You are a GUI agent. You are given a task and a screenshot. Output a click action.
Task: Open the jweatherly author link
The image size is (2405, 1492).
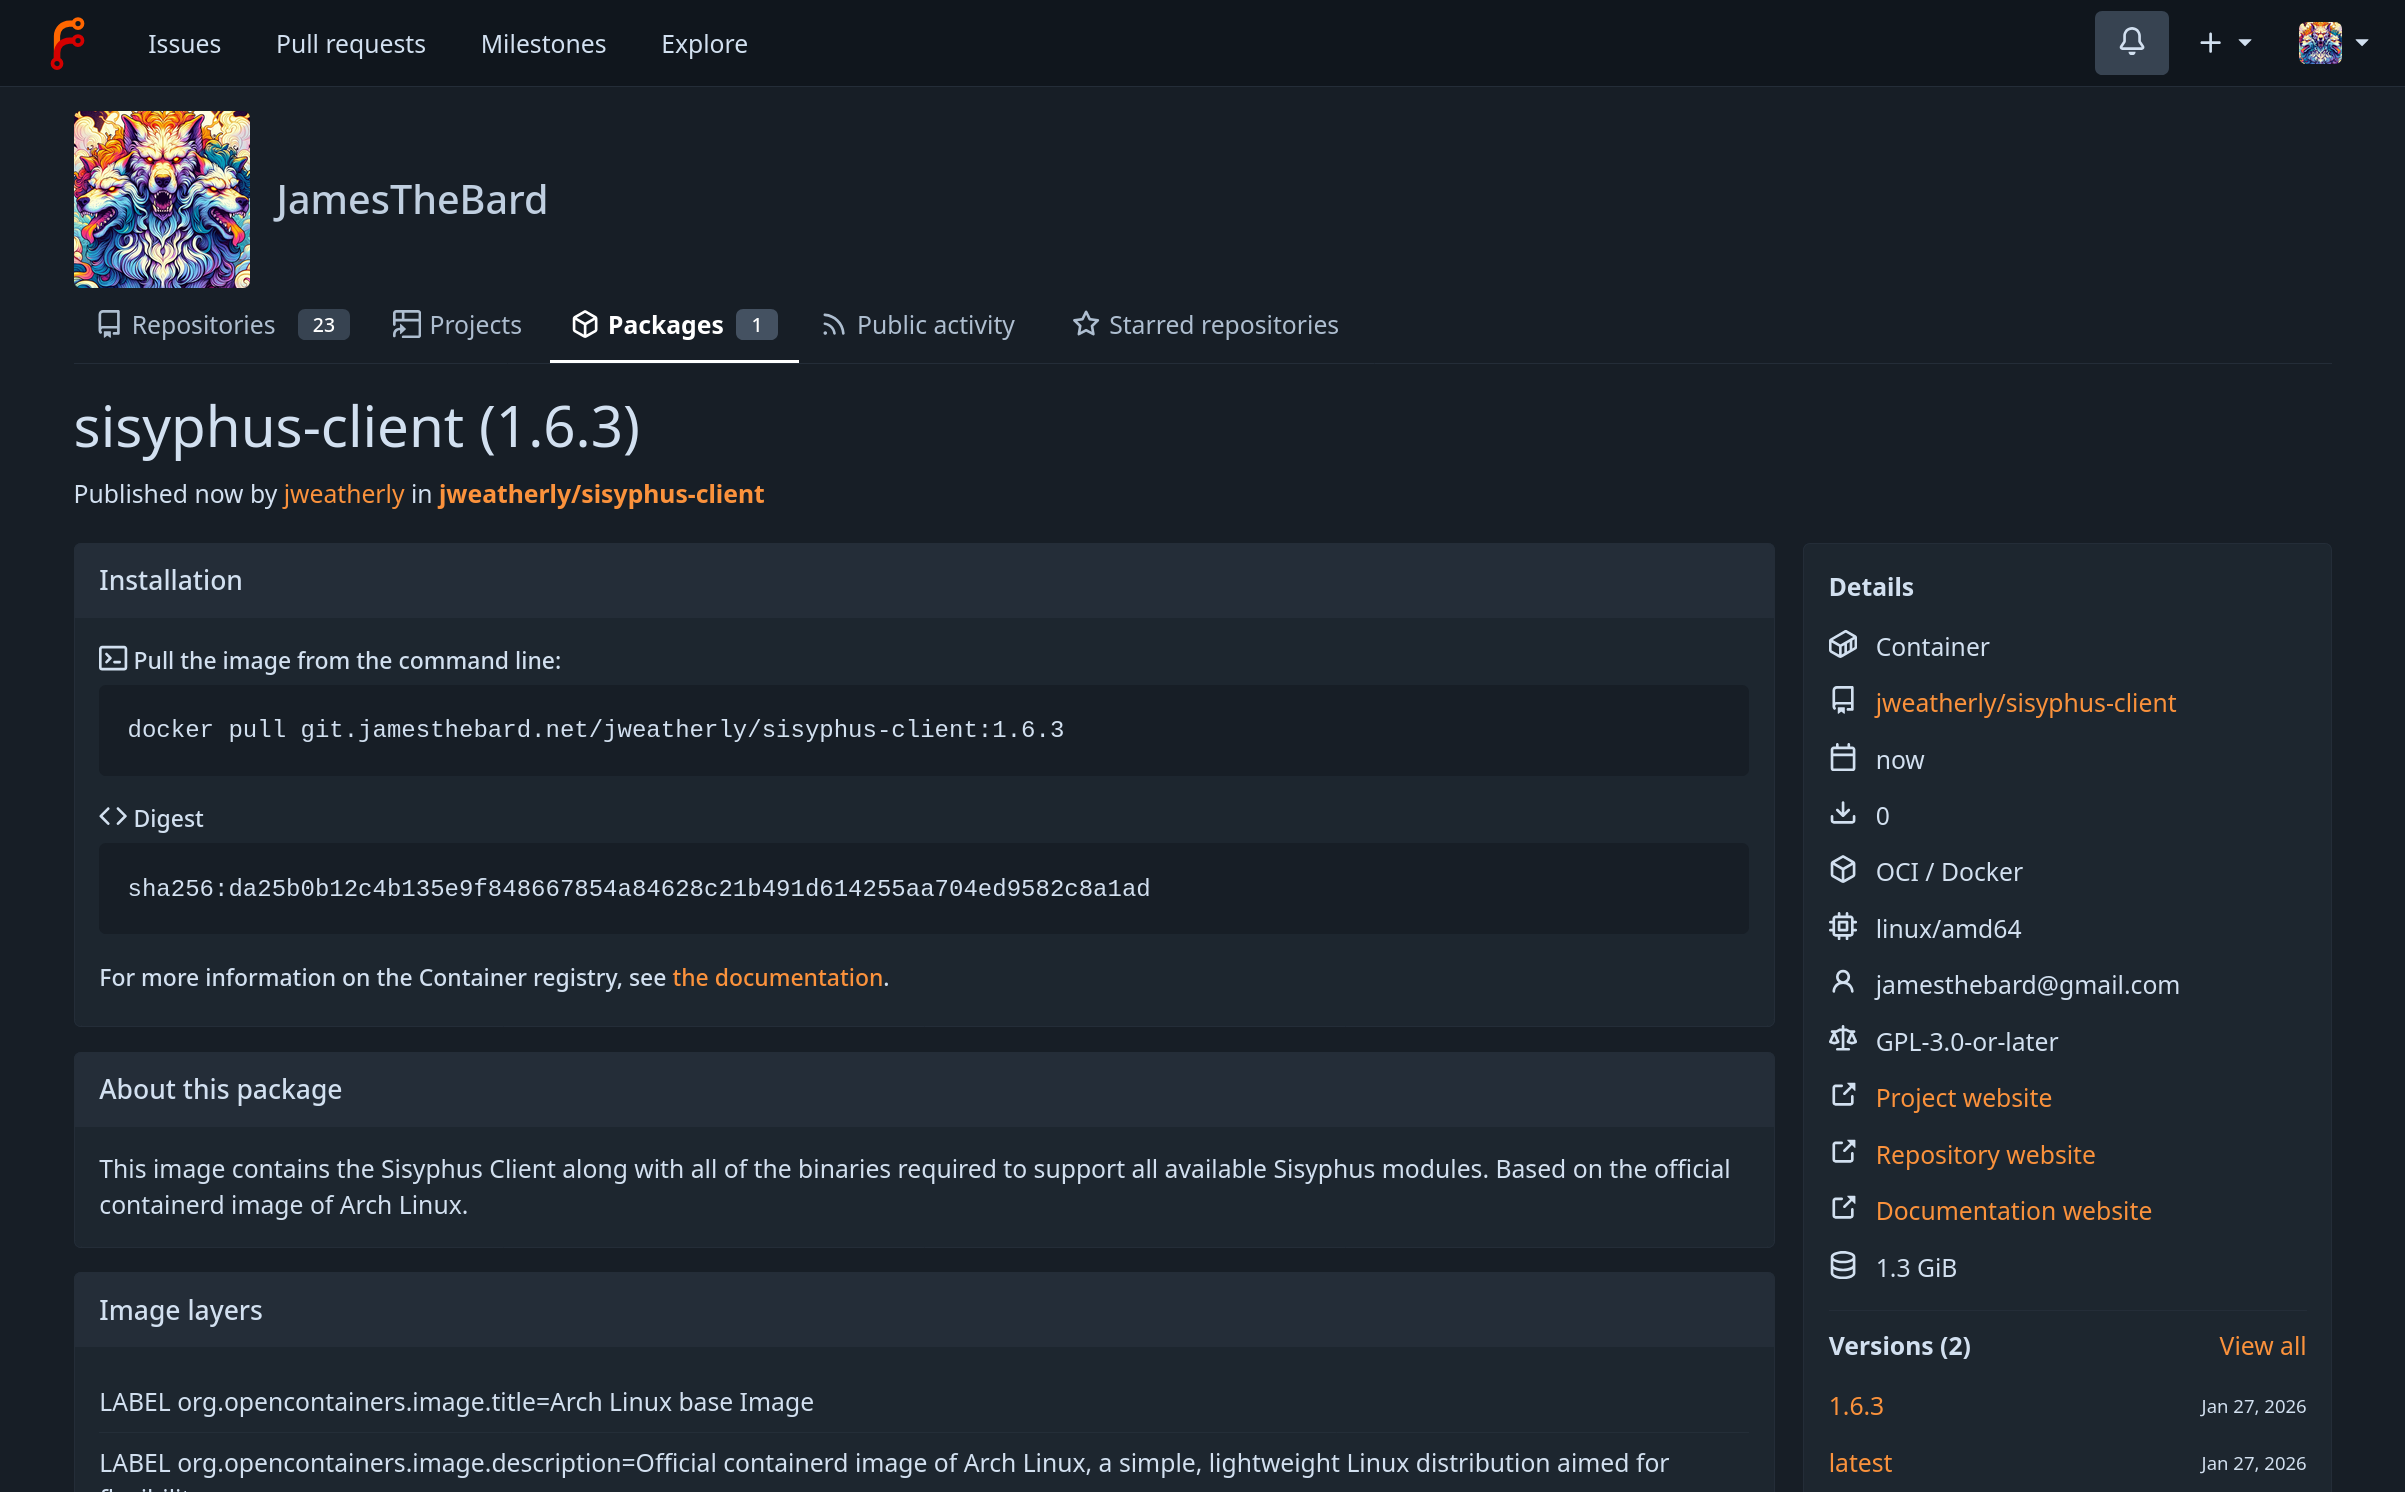(x=343, y=494)
